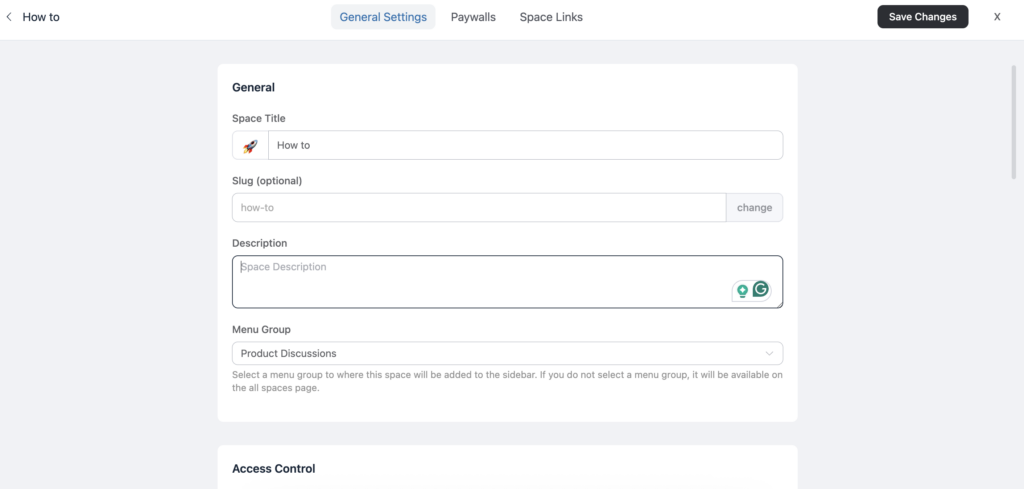The width and height of the screenshot is (1024, 489).
Task: Click into the Slug input field
Action: pyautogui.click(x=479, y=208)
